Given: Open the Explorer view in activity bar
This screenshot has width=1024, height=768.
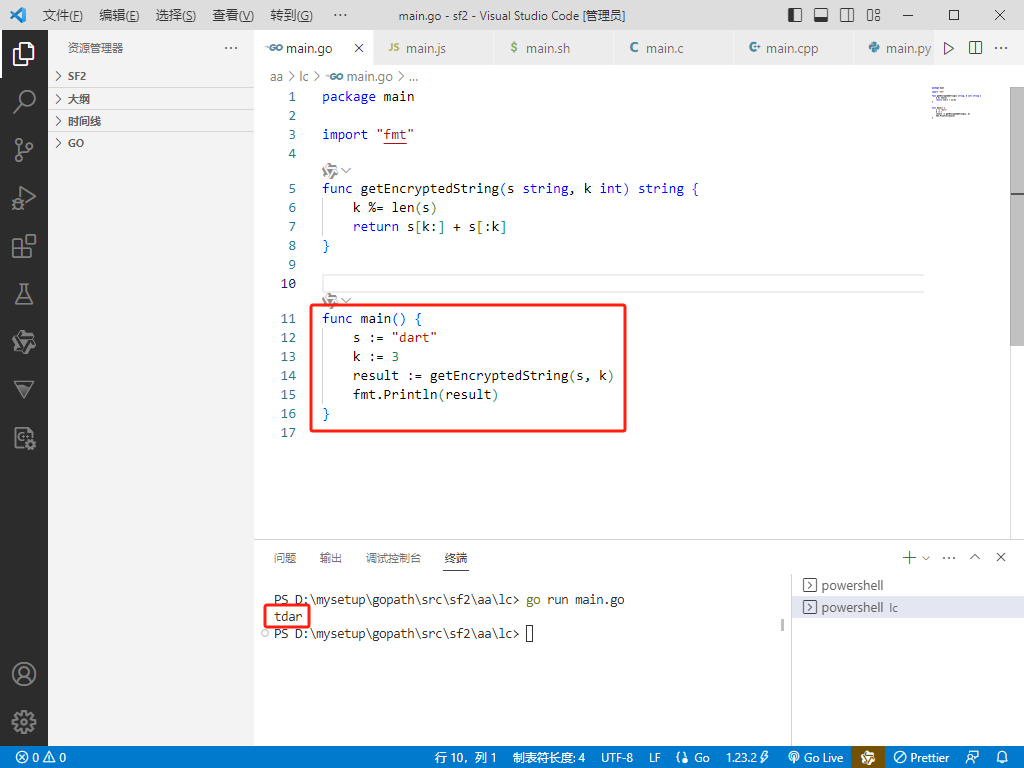Looking at the screenshot, I should click(24, 54).
